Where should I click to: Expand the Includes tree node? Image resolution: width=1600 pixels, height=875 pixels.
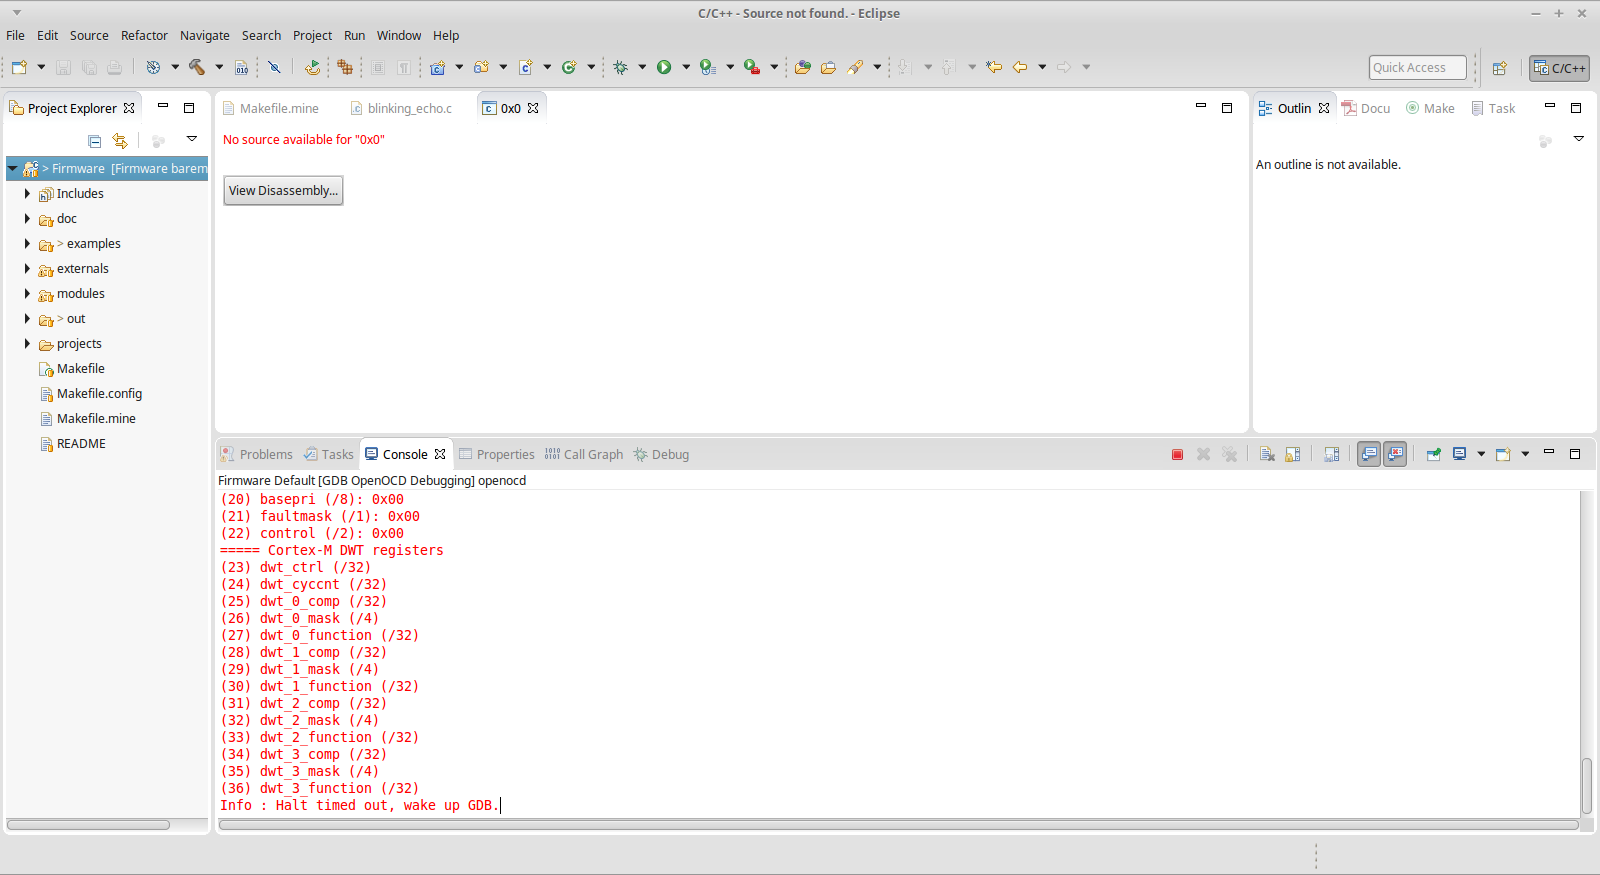pyautogui.click(x=27, y=193)
